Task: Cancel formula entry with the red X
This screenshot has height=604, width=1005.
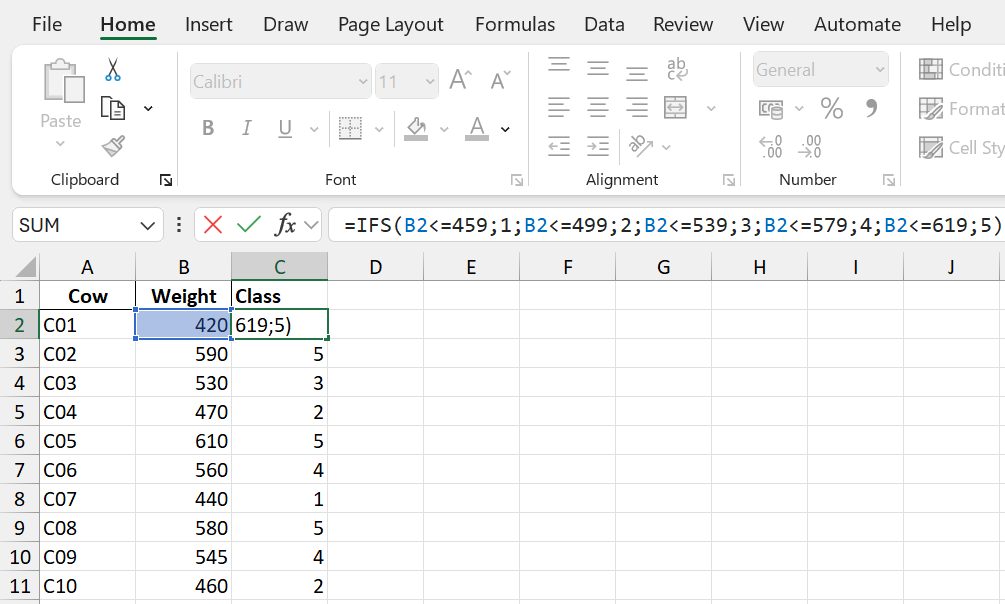Action: tap(213, 225)
